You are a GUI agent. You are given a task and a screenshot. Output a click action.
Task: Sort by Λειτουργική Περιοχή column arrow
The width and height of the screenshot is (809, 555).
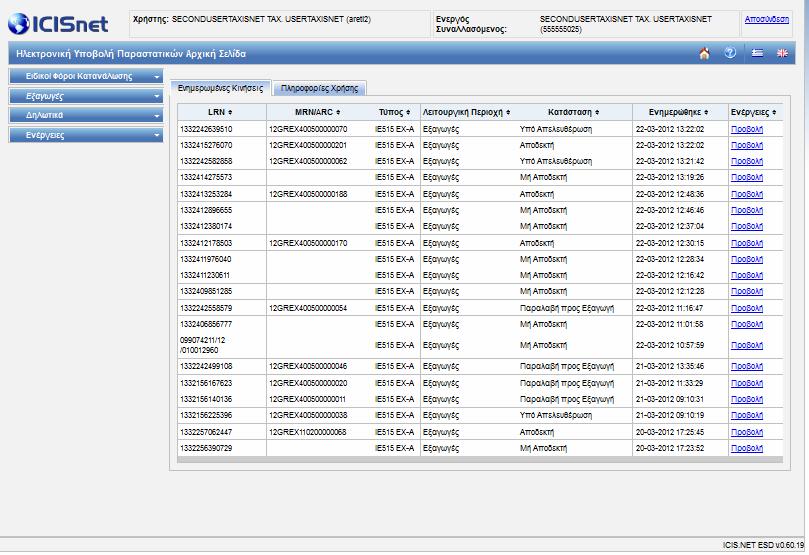coord(508,112)
